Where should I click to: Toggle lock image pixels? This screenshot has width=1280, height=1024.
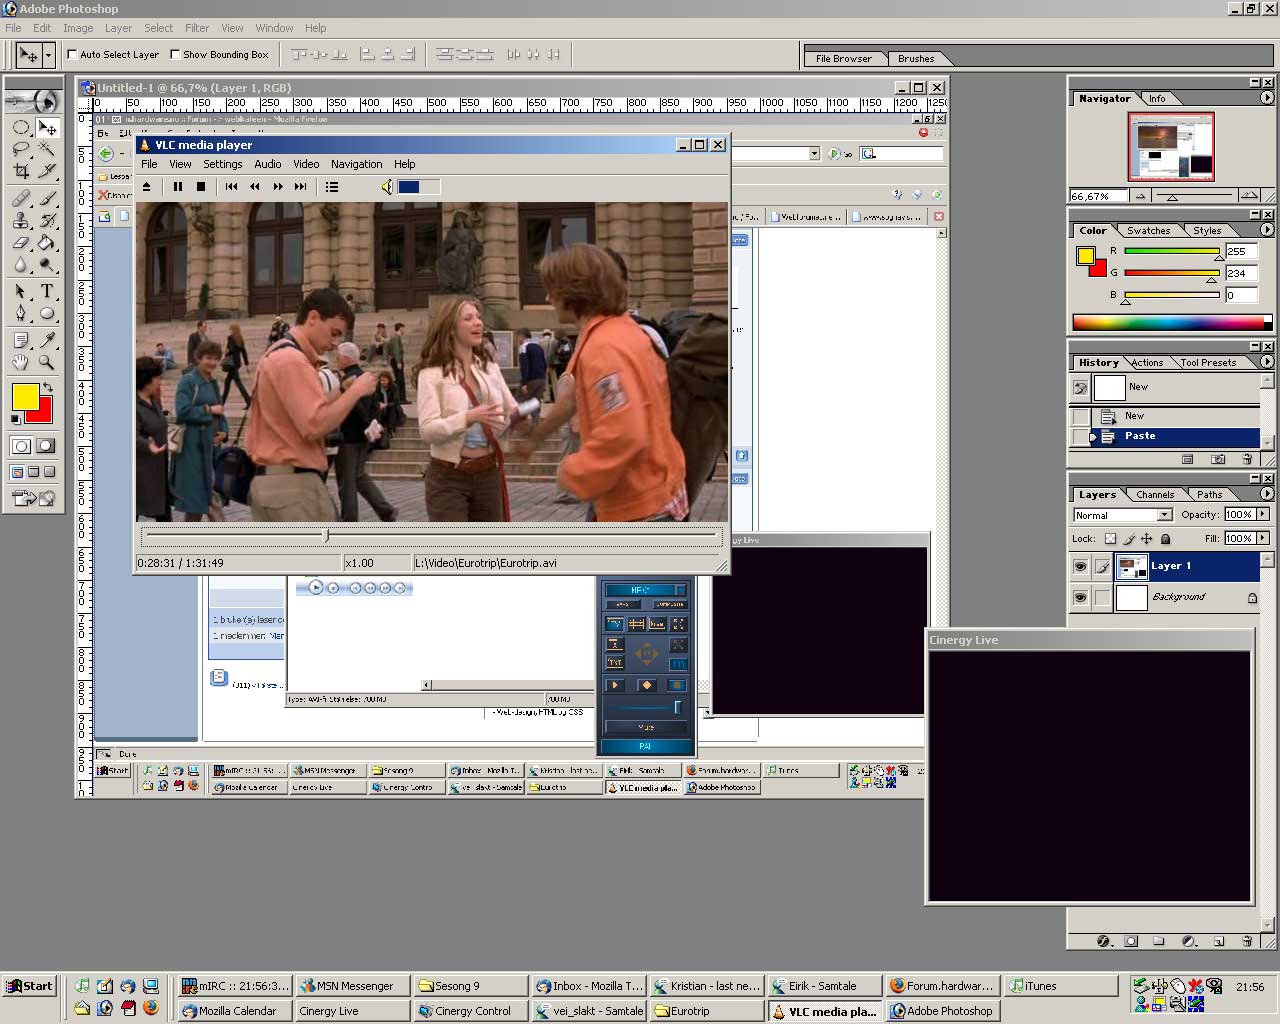point(1129,539)
